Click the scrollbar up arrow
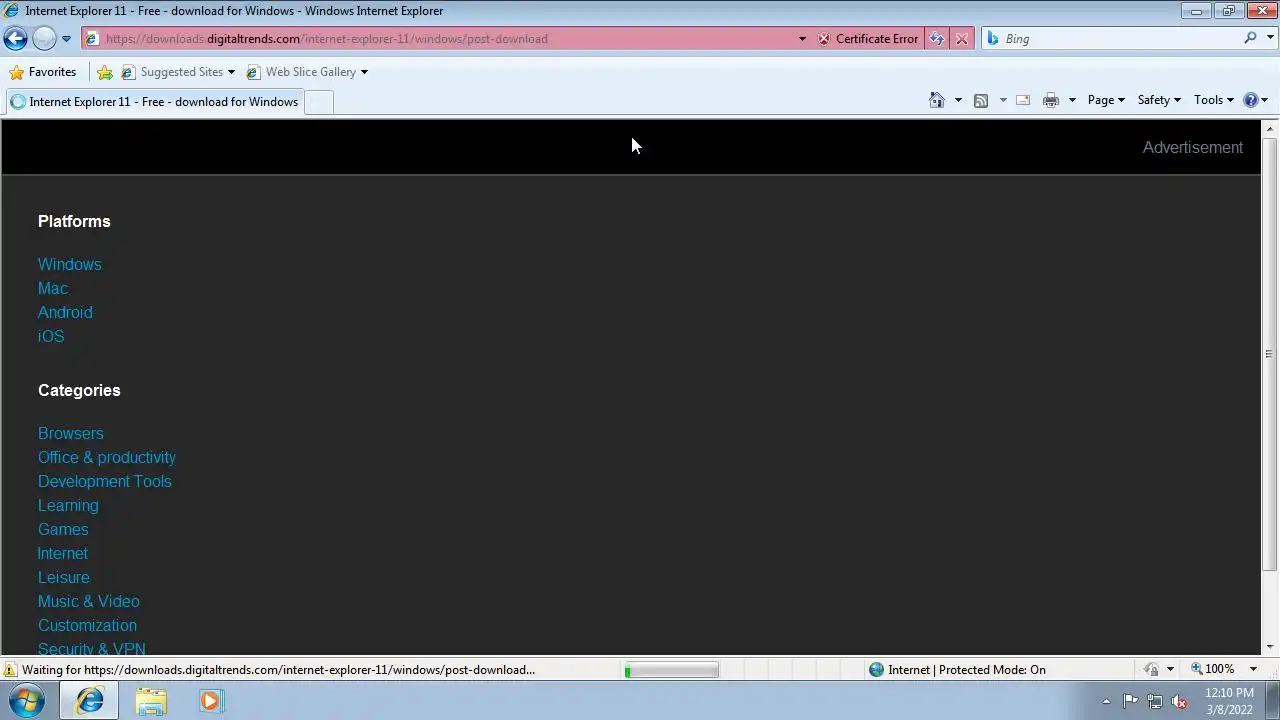The height and width of the screenshot is (720, 1280). pyautogui.click(x=1270, y=128)
